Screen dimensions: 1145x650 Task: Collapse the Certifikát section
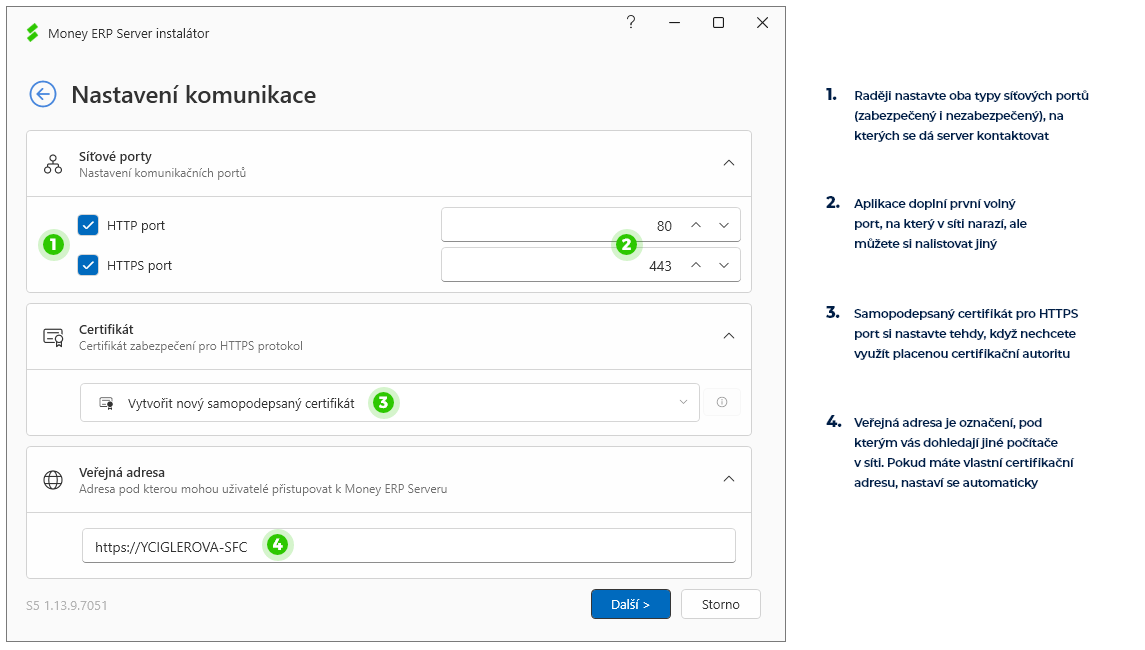(729, 336)
